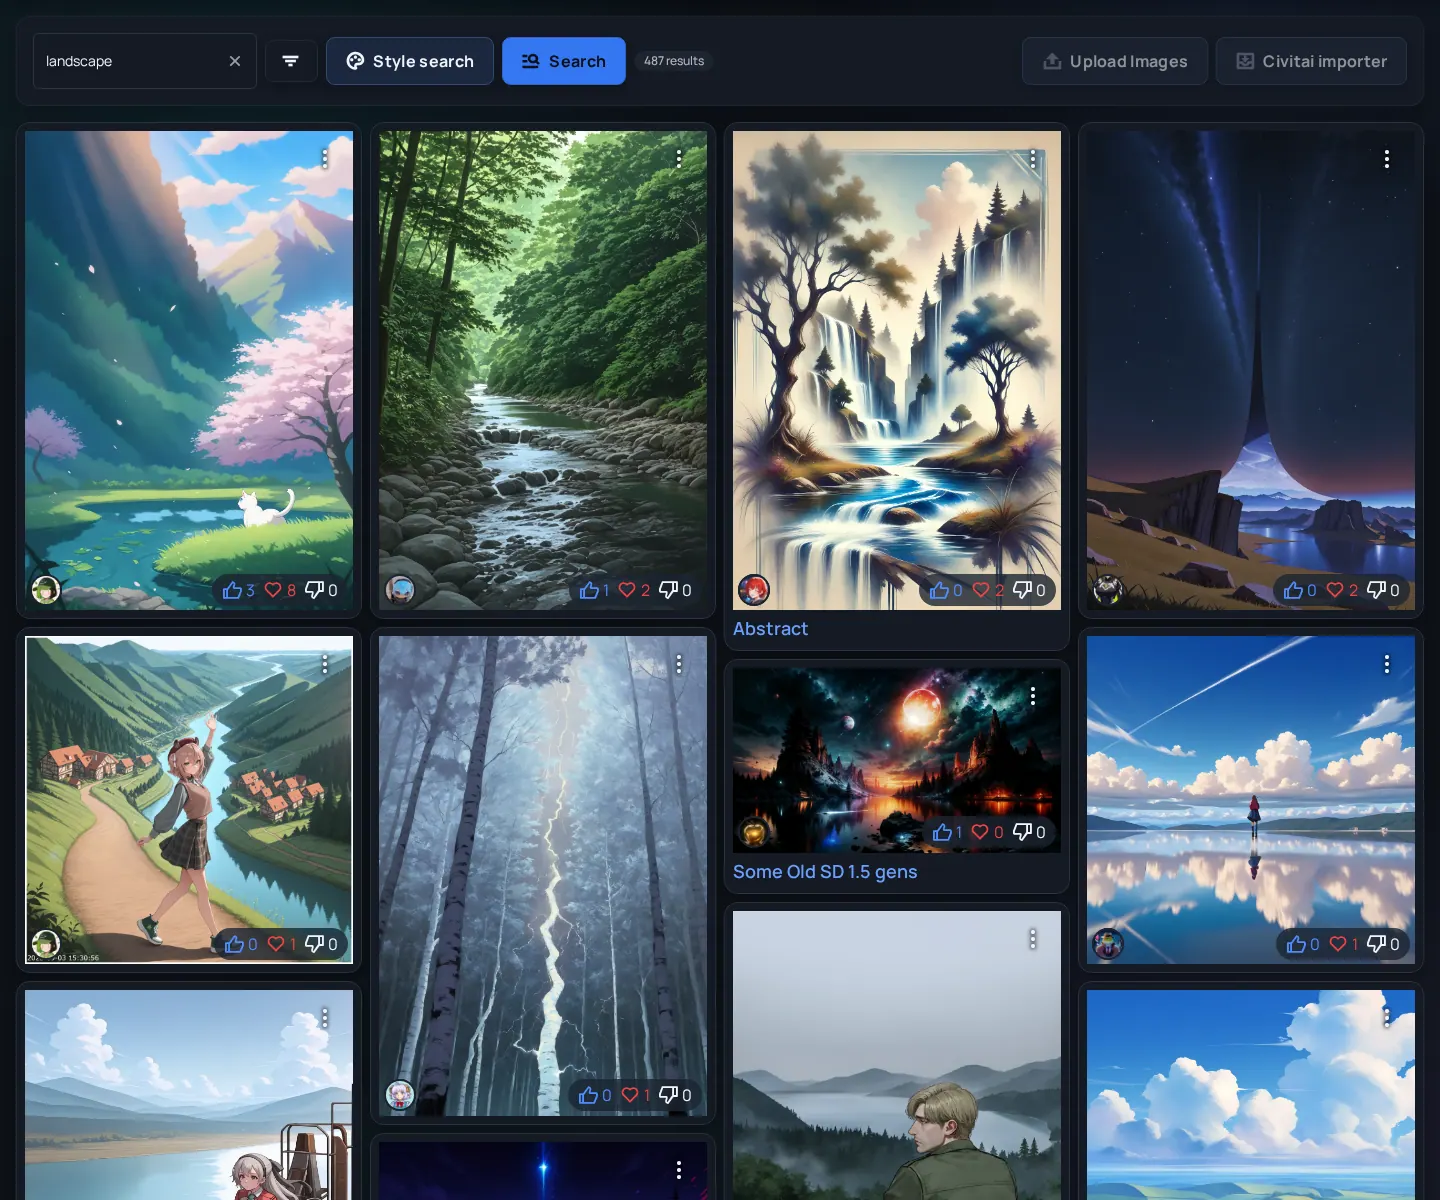Viewport: 1440px width, 1200px height.
Task: Heart the Abstract waterfall image
Action: (988, 590)
